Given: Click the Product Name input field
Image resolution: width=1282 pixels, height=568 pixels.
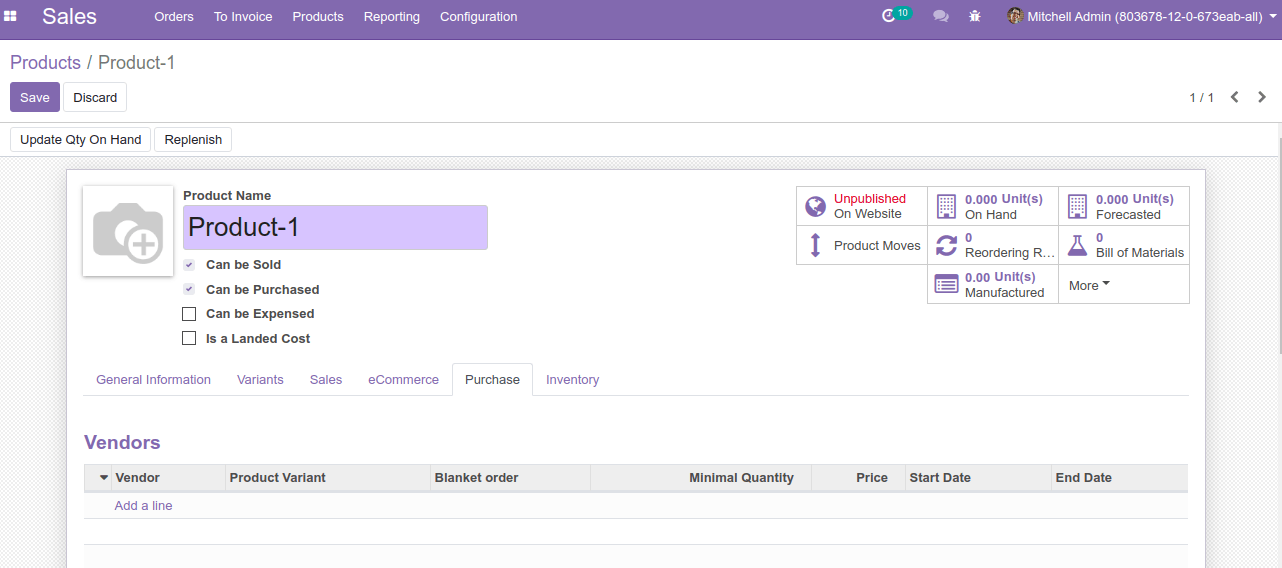Looking at the screenshot, I should [335, 227].
